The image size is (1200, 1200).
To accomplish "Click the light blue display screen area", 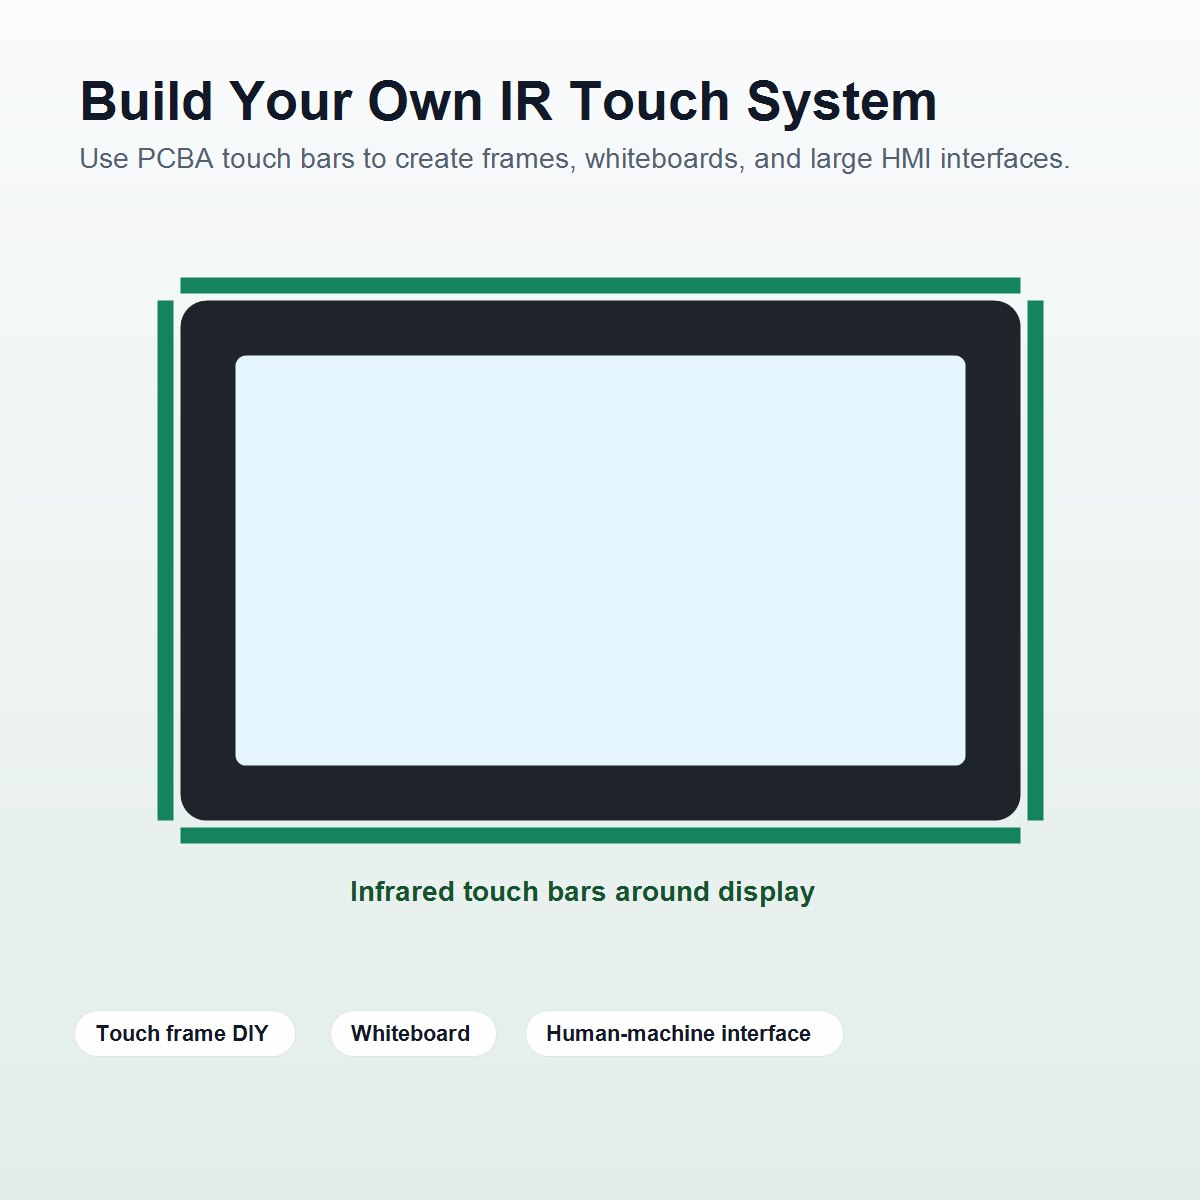I will tap(600, 560).
